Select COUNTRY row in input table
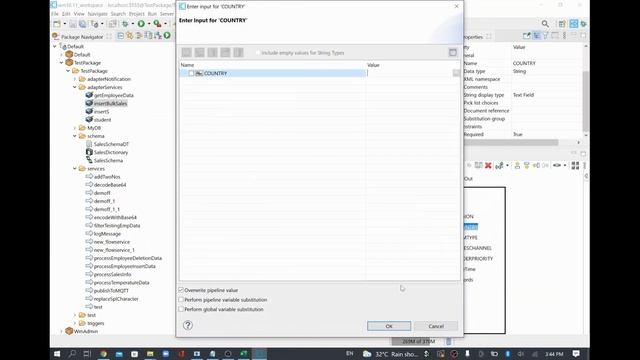This screenshot has height=360, width=640. 273,73
